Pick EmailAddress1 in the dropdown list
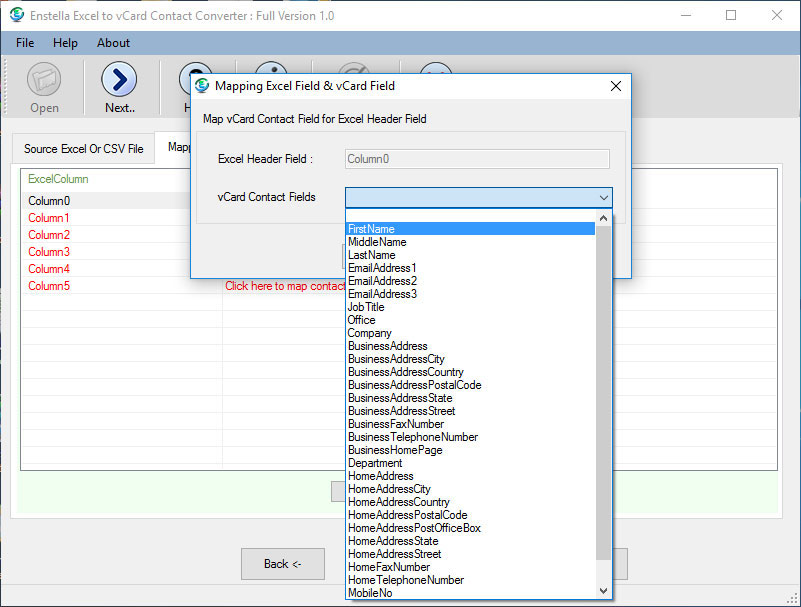The height and width of the screenshot is (607, 801). point(382,268)
